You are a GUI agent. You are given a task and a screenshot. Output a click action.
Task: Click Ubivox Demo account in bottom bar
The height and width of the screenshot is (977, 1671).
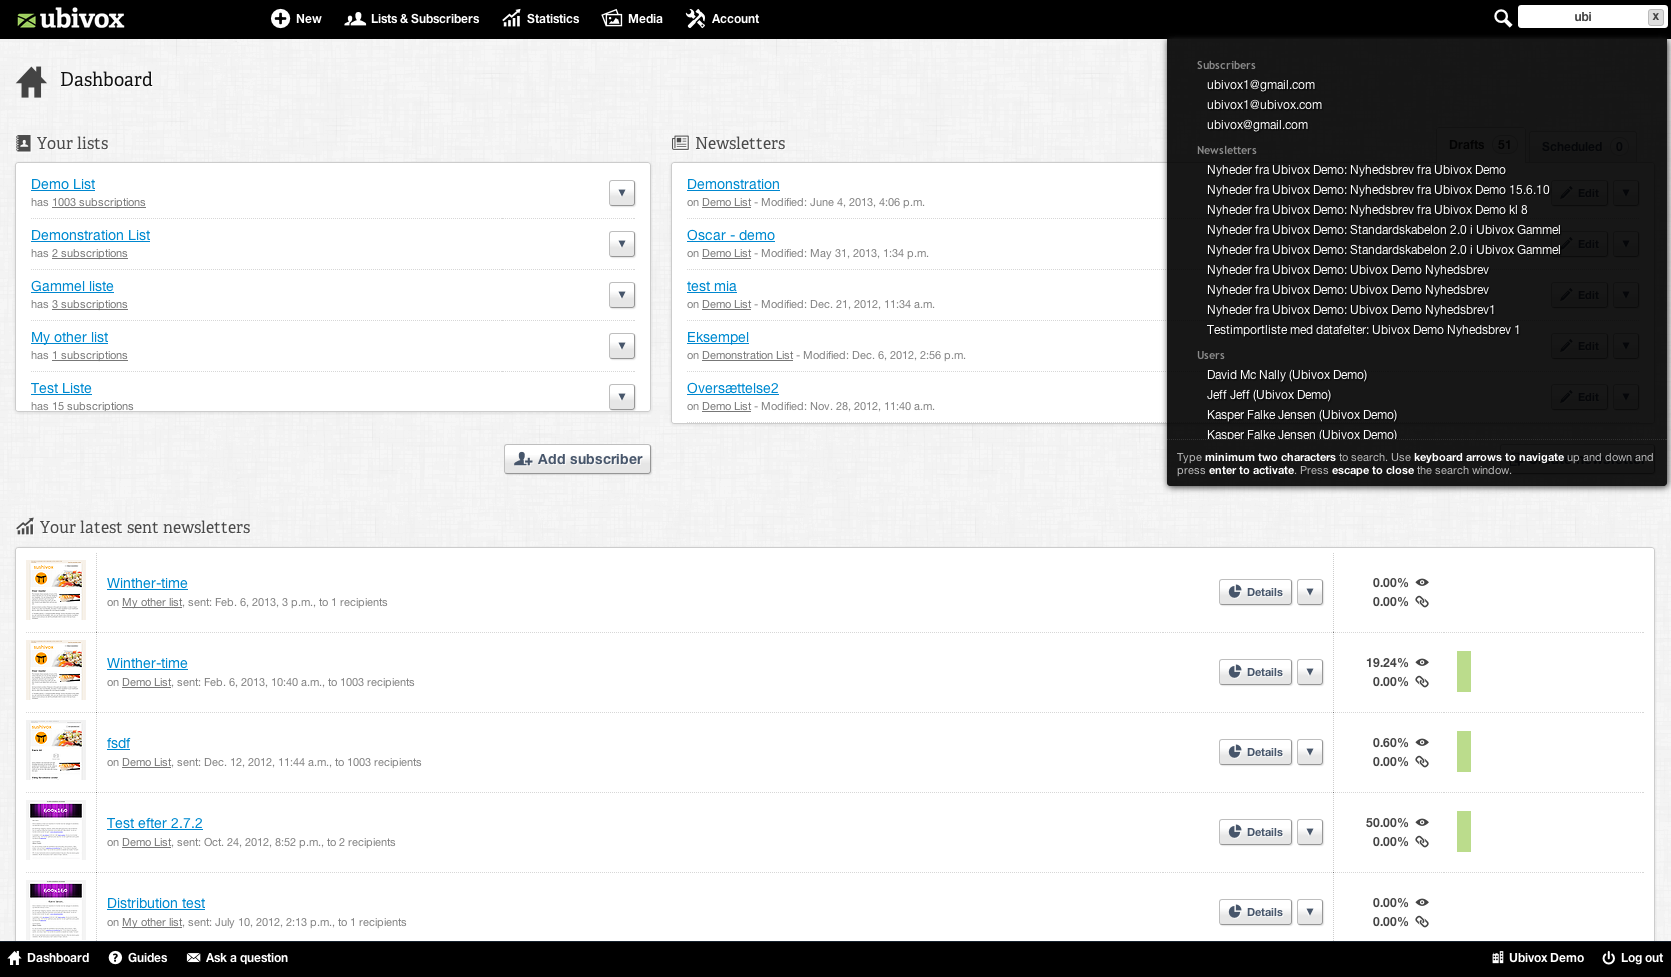tap(1538, 958)
